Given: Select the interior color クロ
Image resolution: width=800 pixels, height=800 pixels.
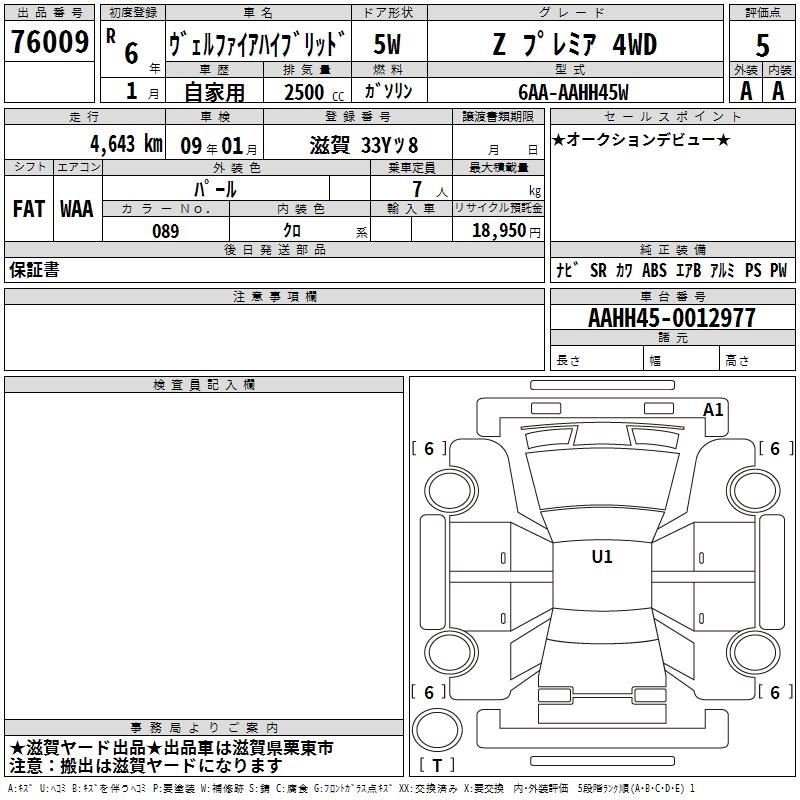Looking at the screenshot, I should [x=292, y=231].
